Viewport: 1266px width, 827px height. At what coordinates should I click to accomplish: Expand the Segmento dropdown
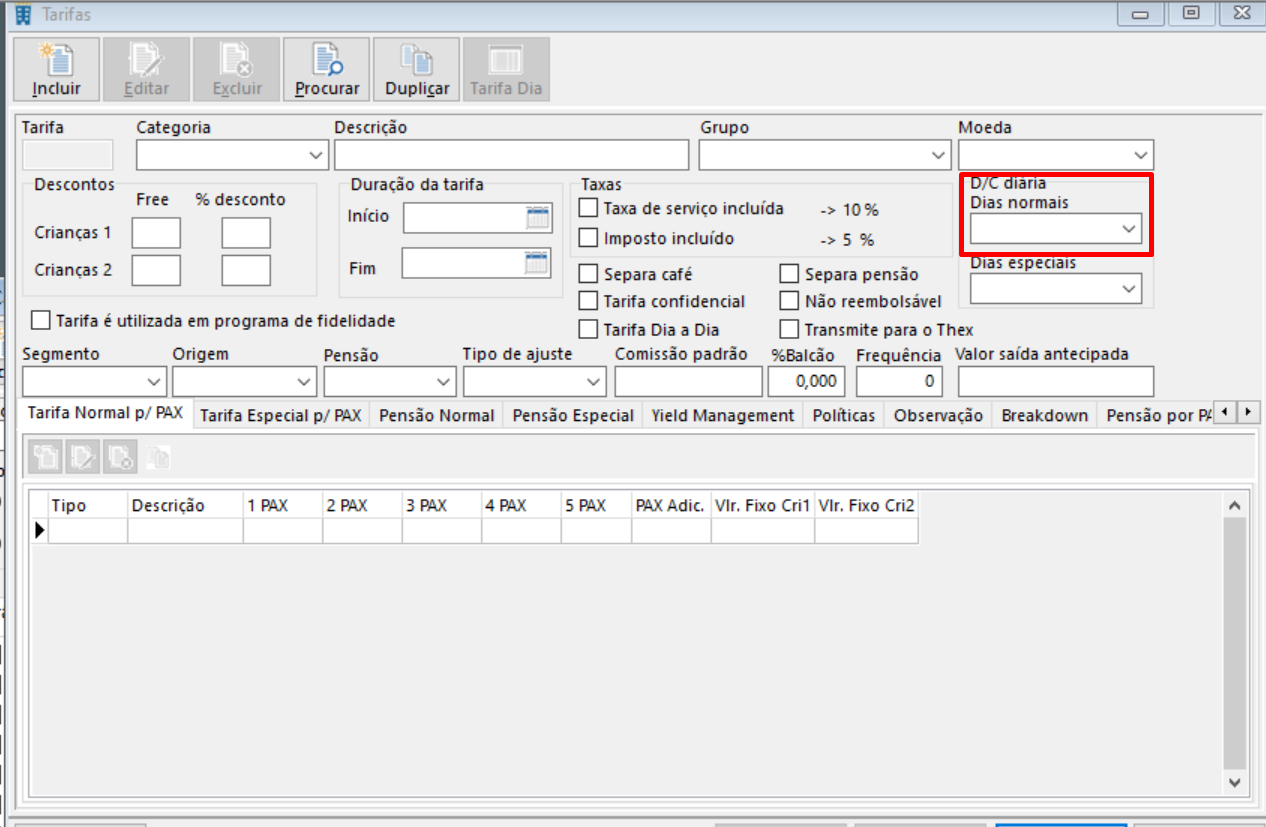click(154, 382)
